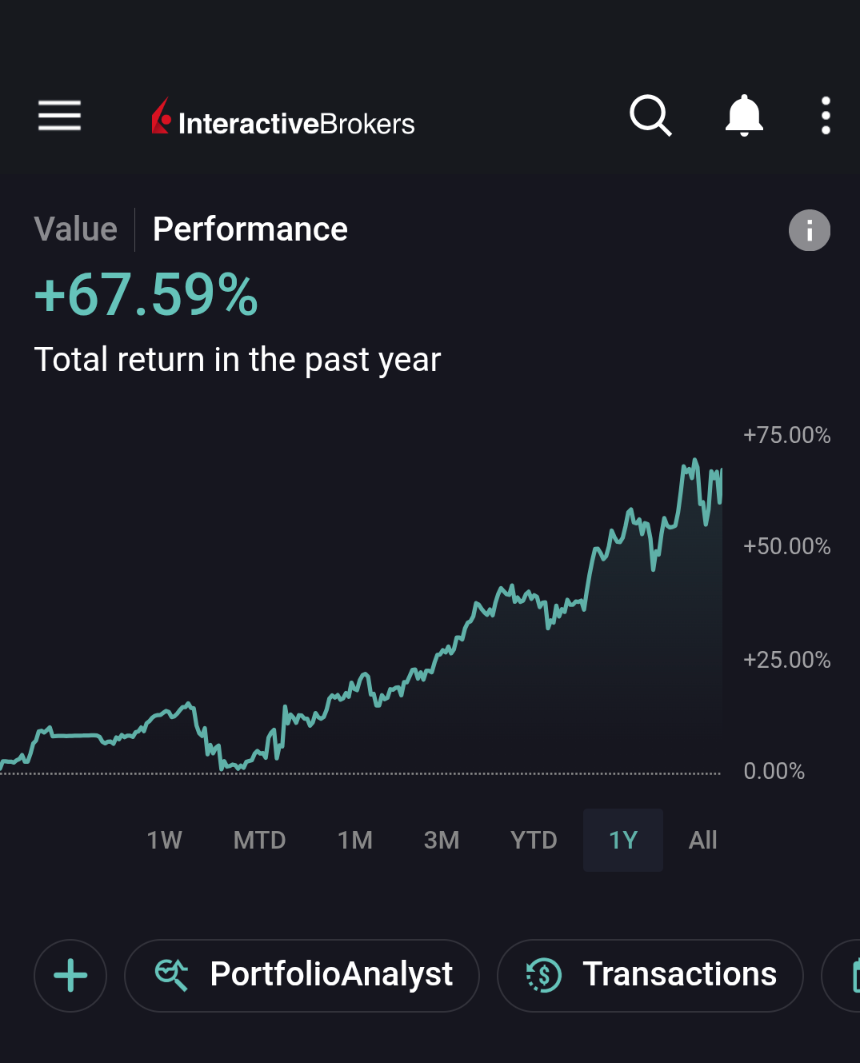Image resolution: width=860 pixels, height=1063 pixels.
Task: Open notifications bell icon
Action: [743, 116]
